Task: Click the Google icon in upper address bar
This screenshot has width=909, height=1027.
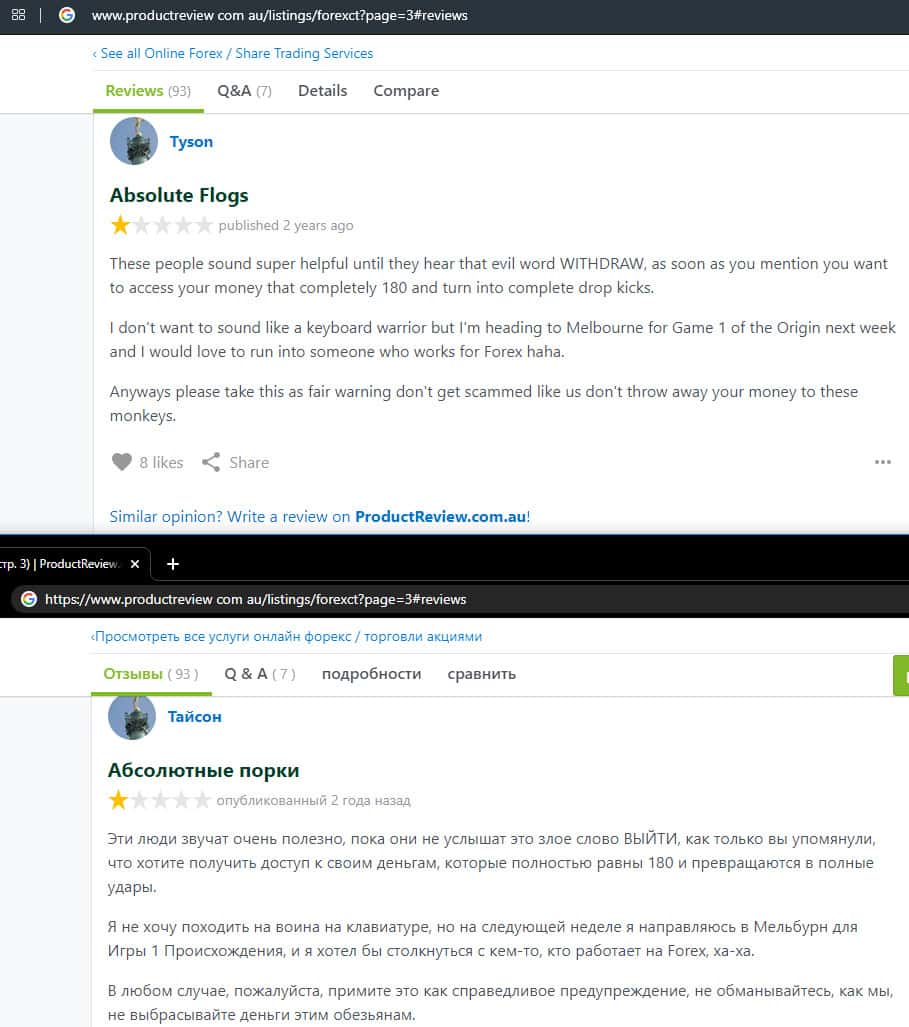Action: tap(67, 14)
